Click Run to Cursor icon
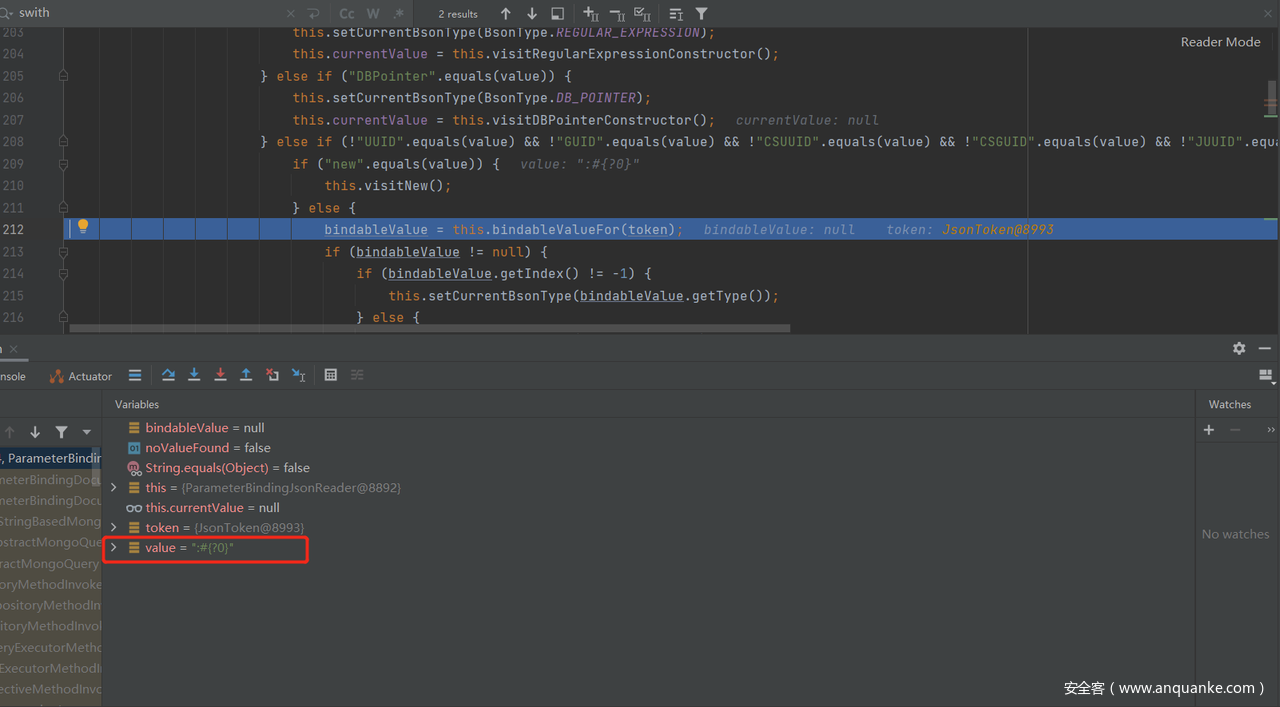Image resolution: width=1280 pixels, height=707 pixels. [x=298, y=375]
